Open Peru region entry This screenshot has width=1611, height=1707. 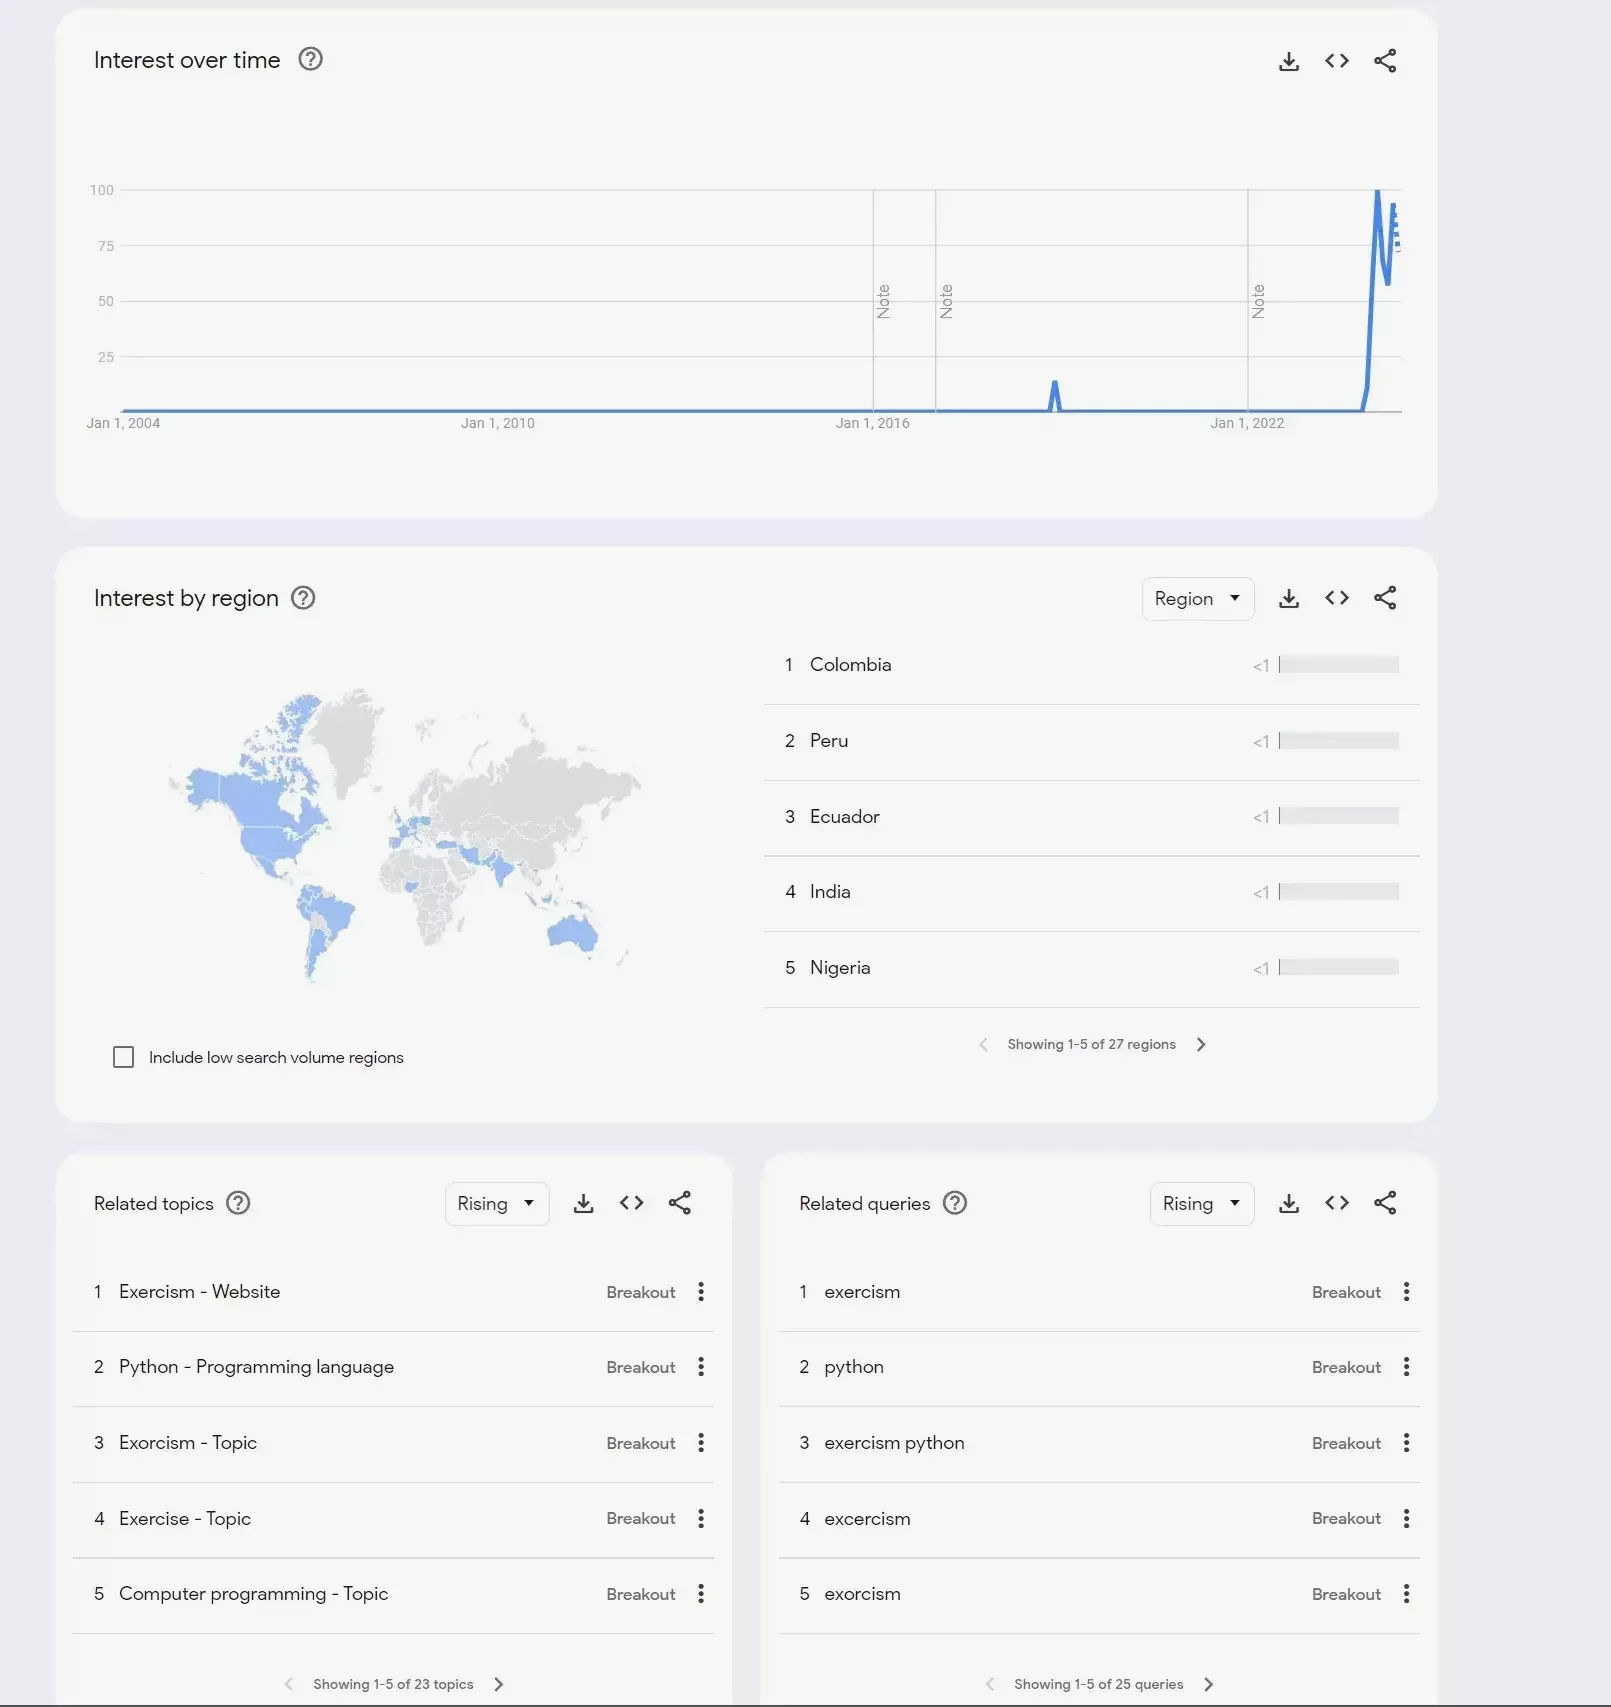coord(1092,741)
